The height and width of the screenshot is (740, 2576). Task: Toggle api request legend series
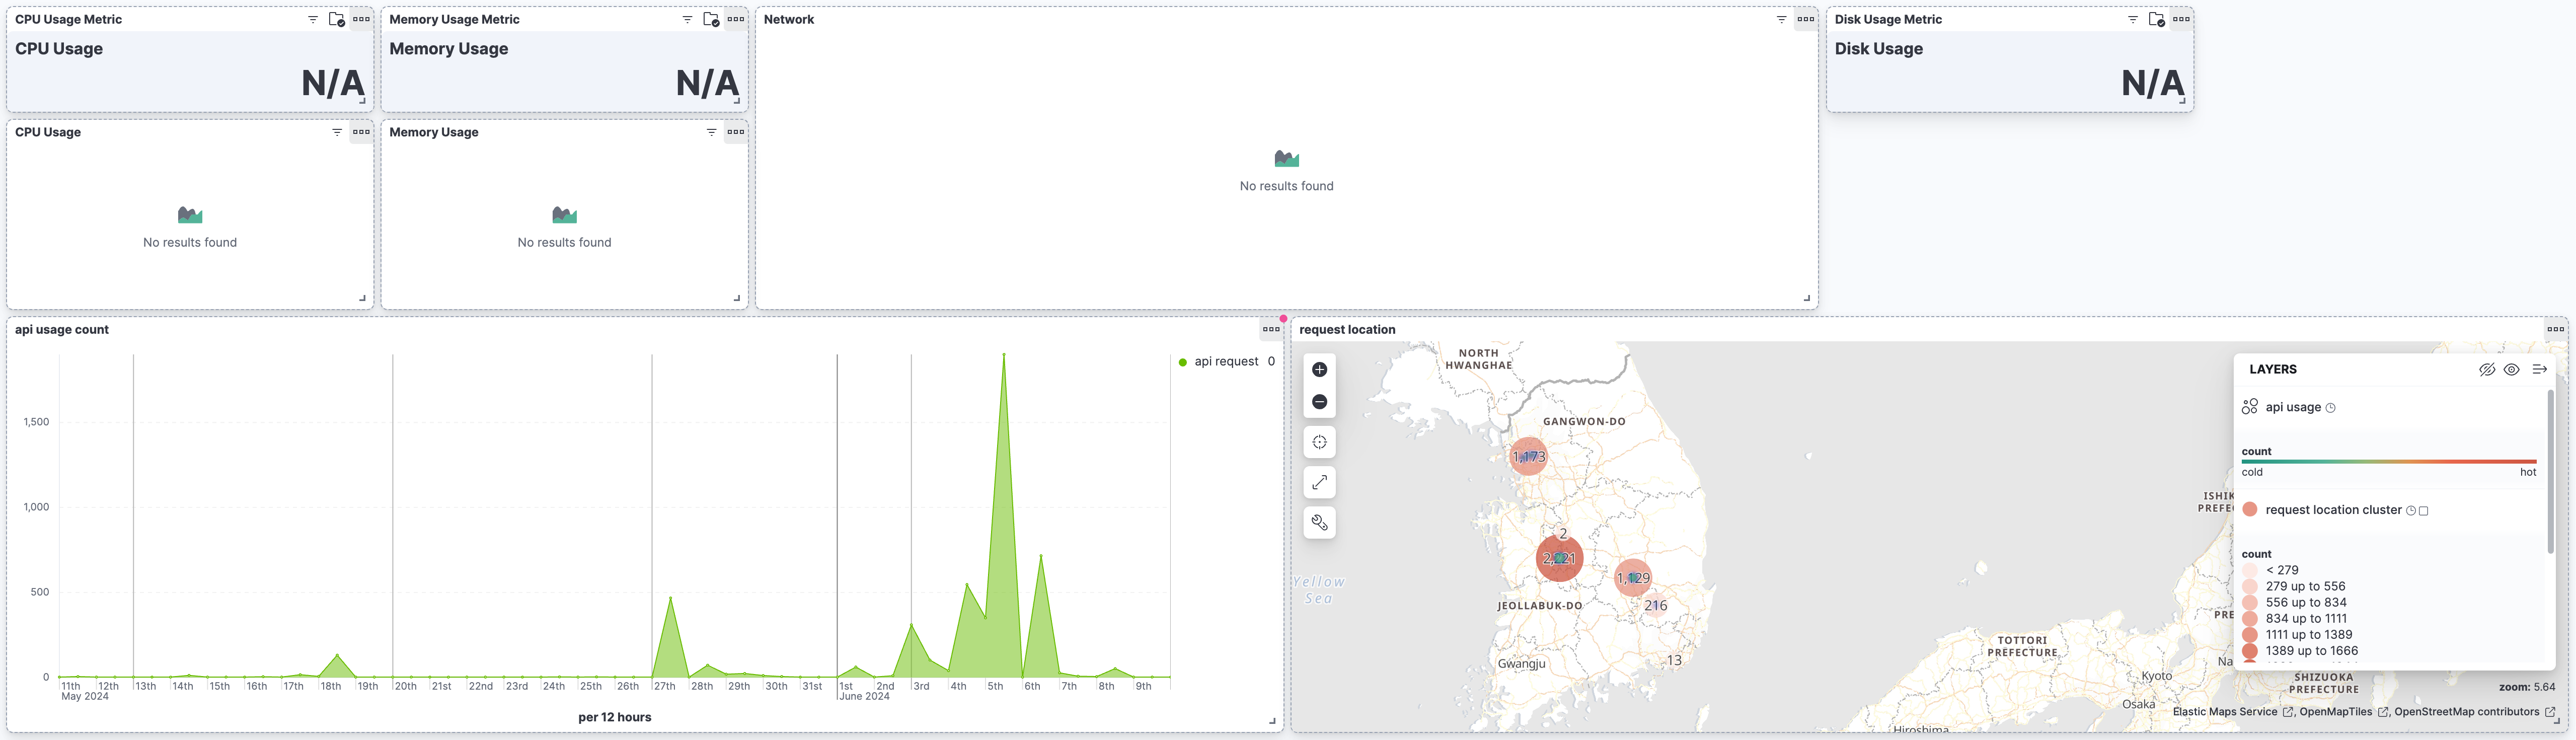coord(1225,362)
